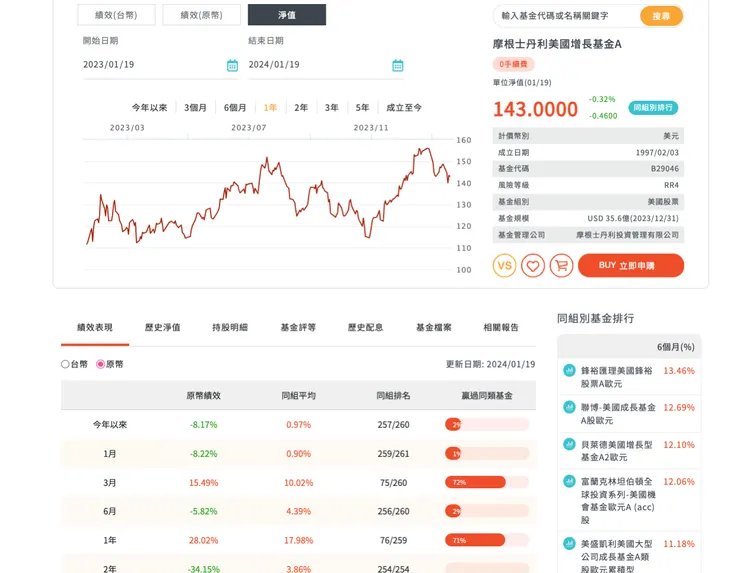Screen dimensions: 740x573
Task: Set chart range to 今年以來
Action: [149, 108]
